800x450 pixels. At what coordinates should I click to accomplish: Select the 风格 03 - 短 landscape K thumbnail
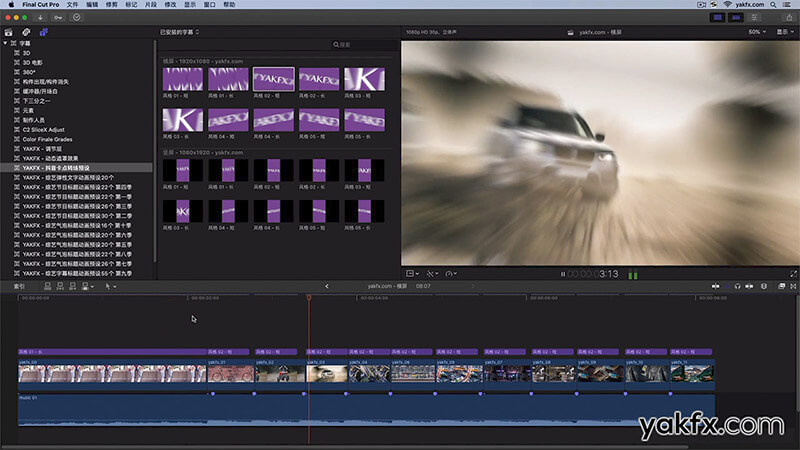[x=364, y=79]
